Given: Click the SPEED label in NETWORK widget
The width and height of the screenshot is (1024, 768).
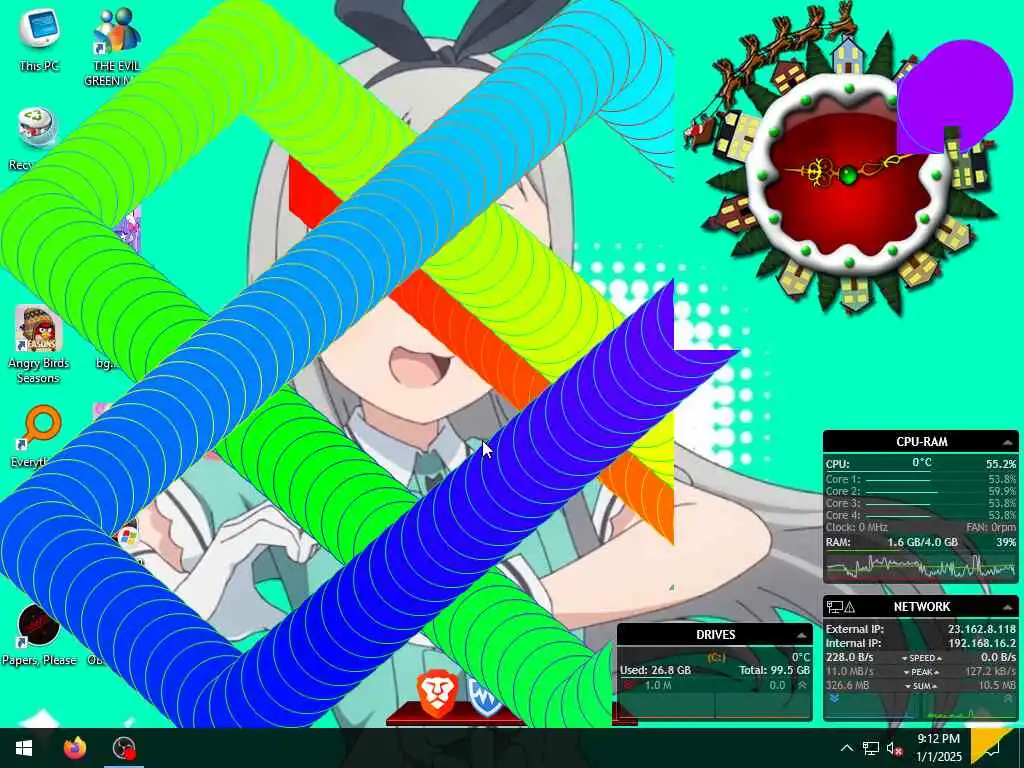Looking at the screenshot, I should pos(921,658).
